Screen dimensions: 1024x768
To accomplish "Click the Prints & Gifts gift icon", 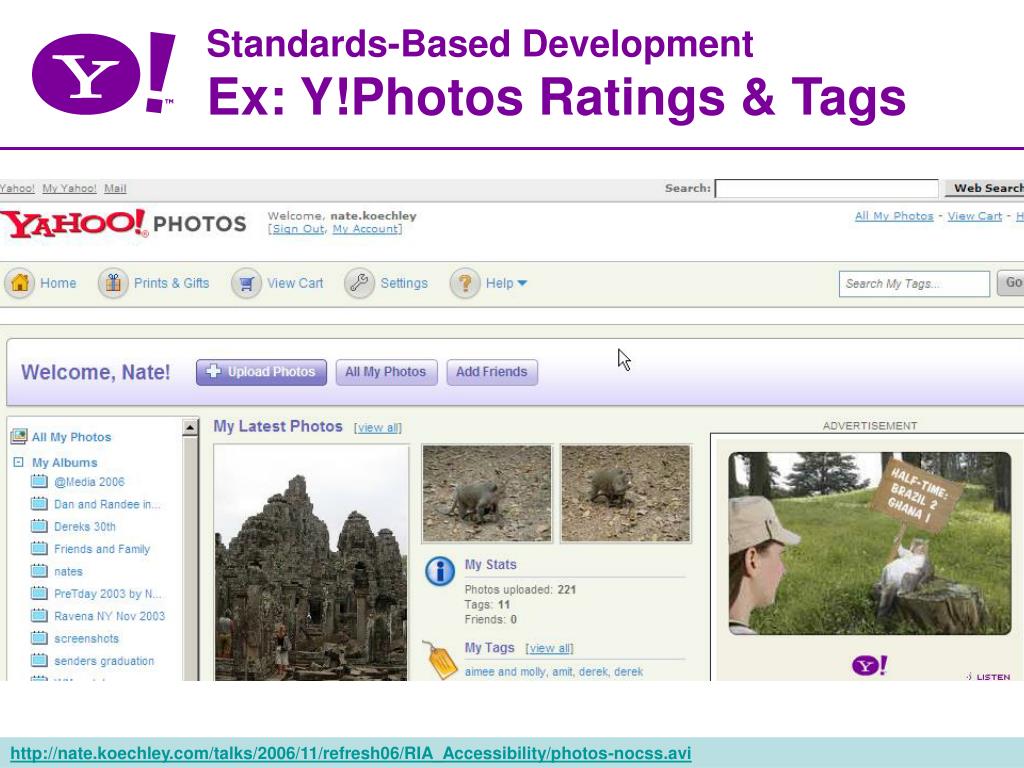I will click(x=113, y=283).
